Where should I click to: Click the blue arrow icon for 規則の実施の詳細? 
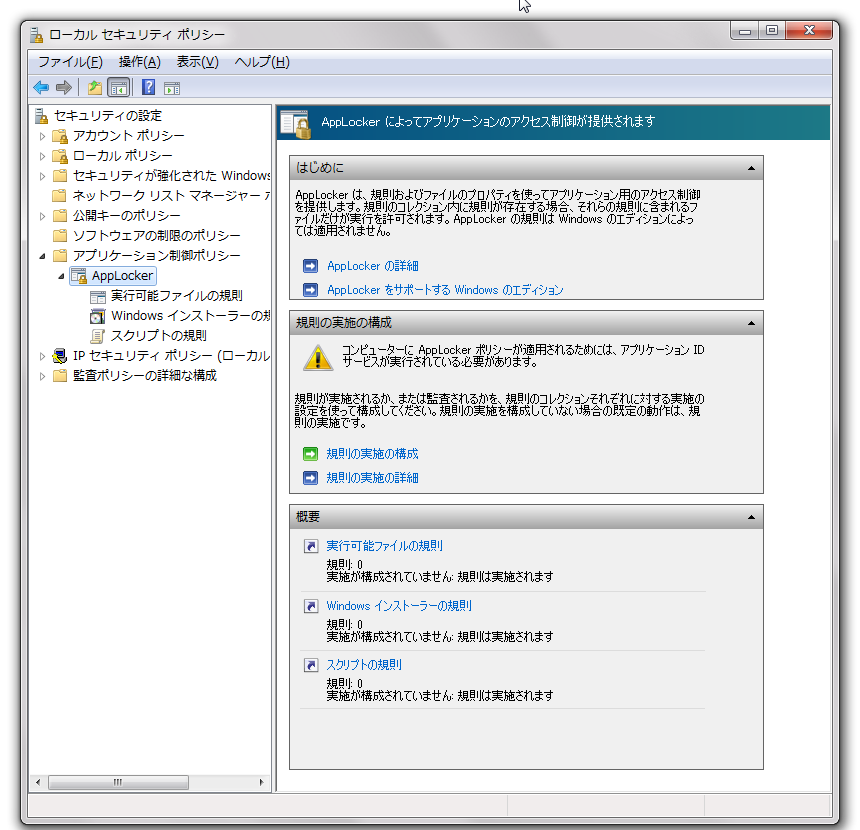click(310, 478)
